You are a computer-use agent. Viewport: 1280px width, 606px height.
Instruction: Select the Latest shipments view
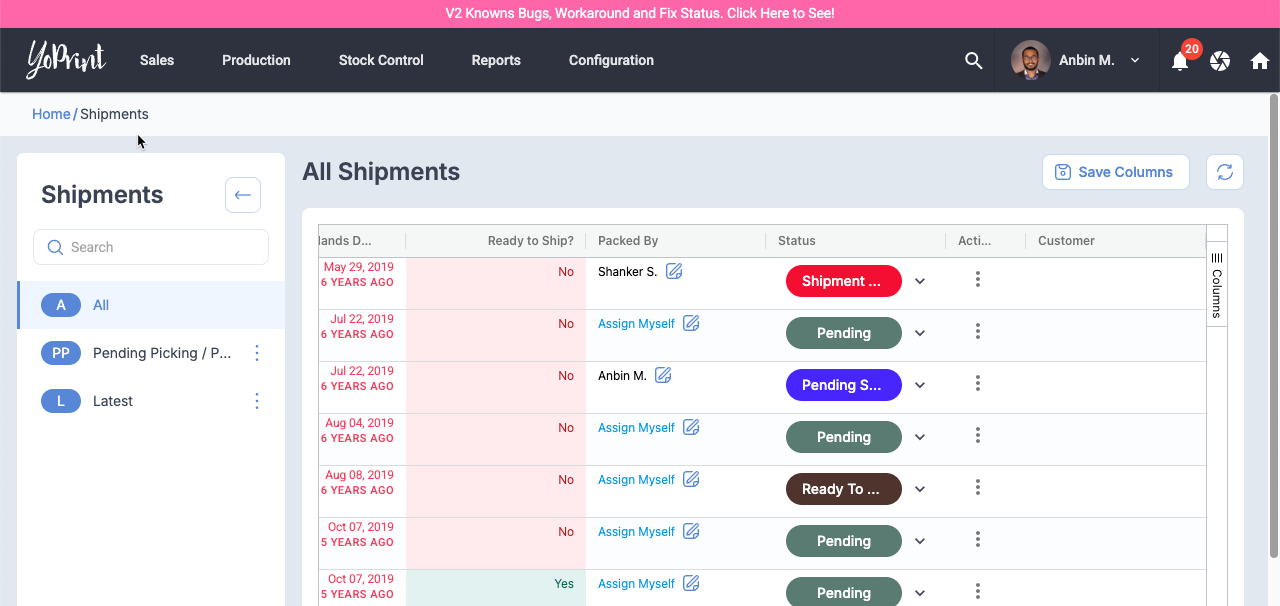coord(113,401)
